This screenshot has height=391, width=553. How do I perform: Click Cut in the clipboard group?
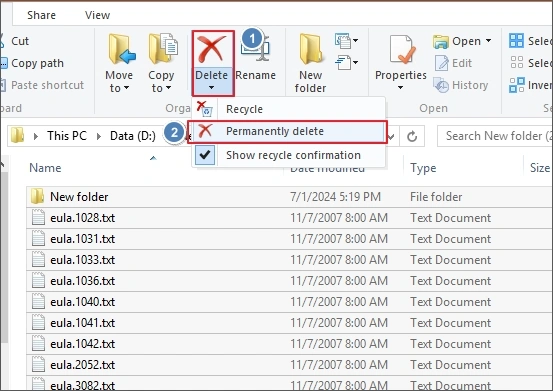tap(15, 41)
